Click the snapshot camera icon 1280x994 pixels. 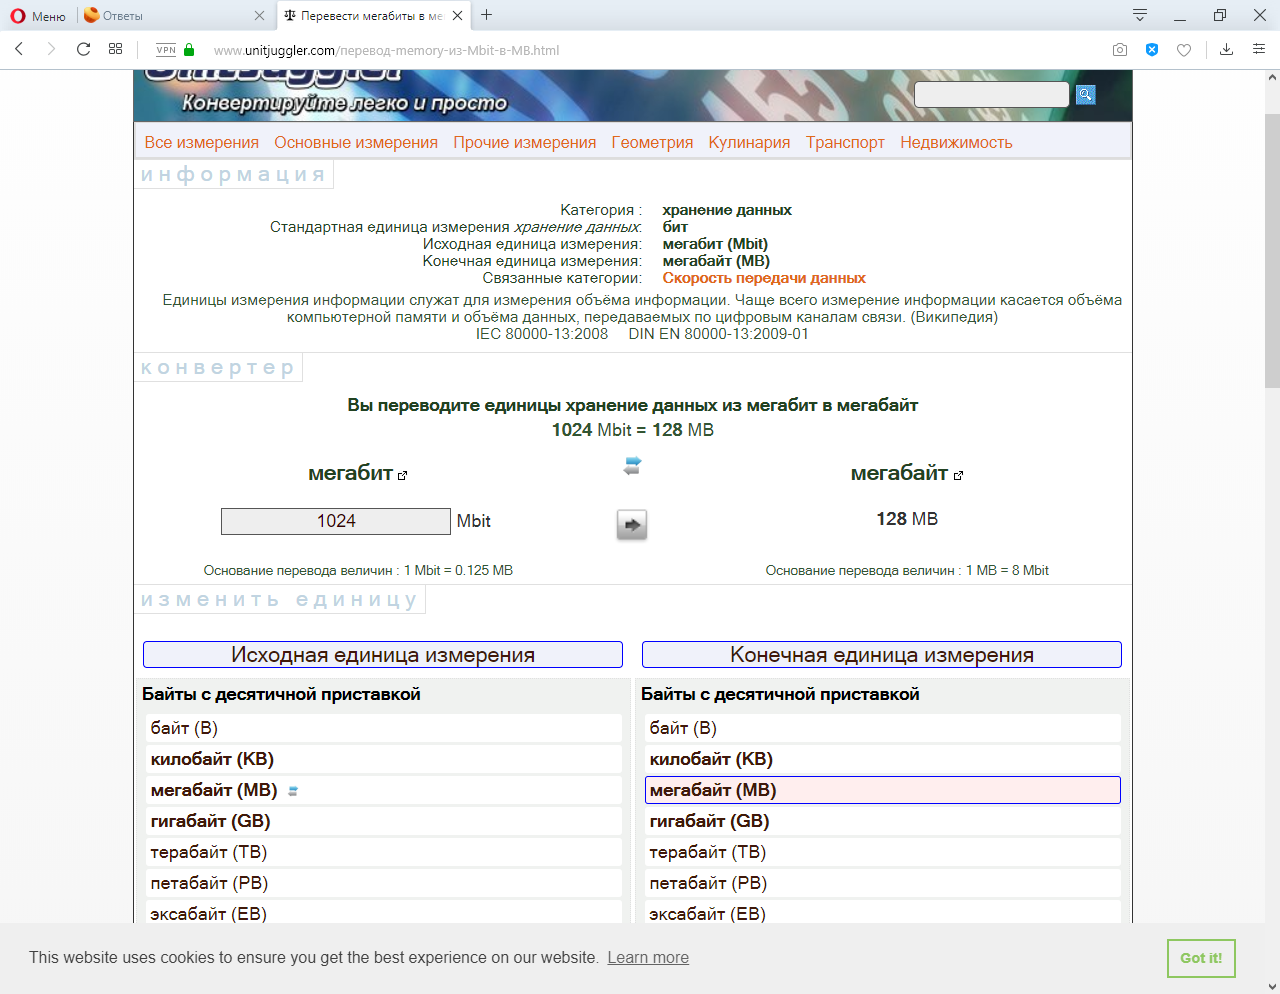1120,50
